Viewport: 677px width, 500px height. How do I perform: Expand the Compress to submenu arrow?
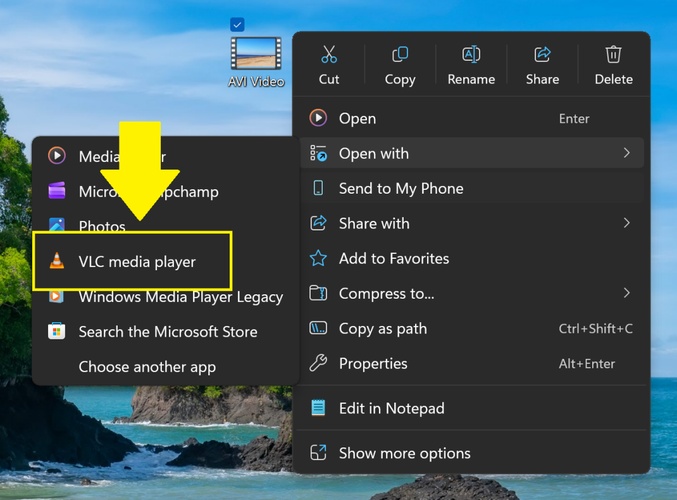[x=626, y=293]
